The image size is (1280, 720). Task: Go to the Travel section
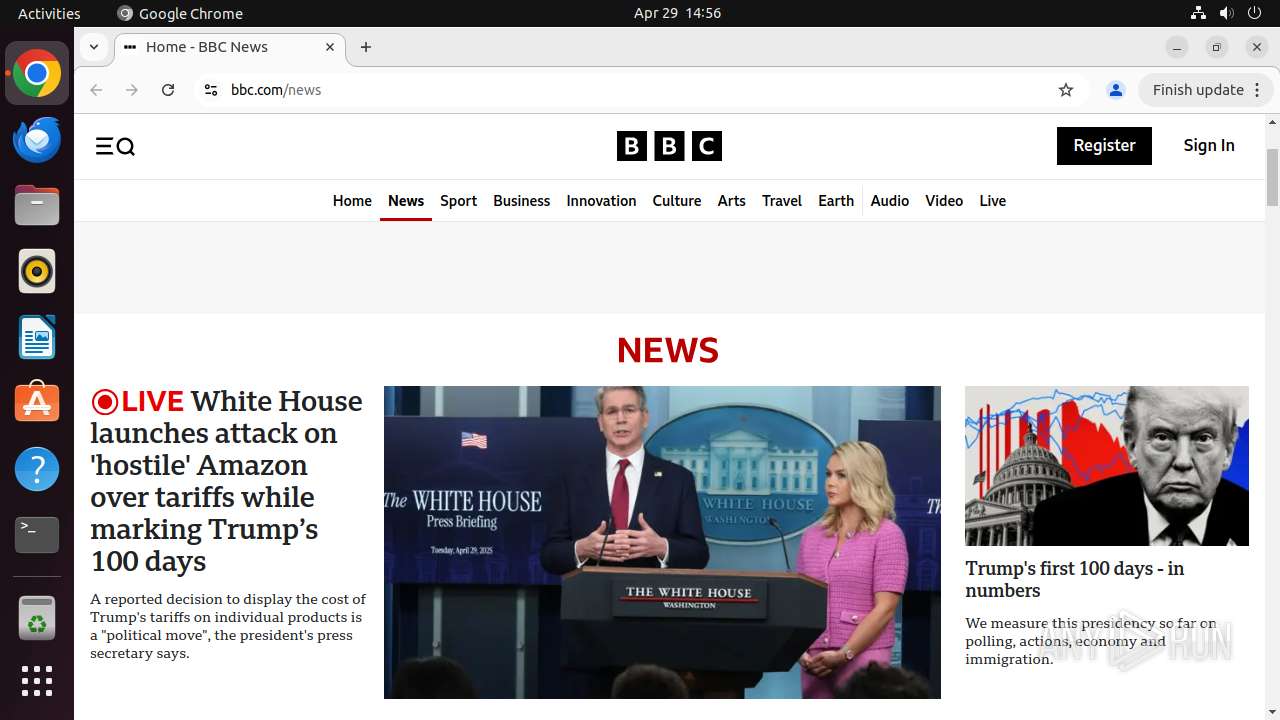point(782,201)
